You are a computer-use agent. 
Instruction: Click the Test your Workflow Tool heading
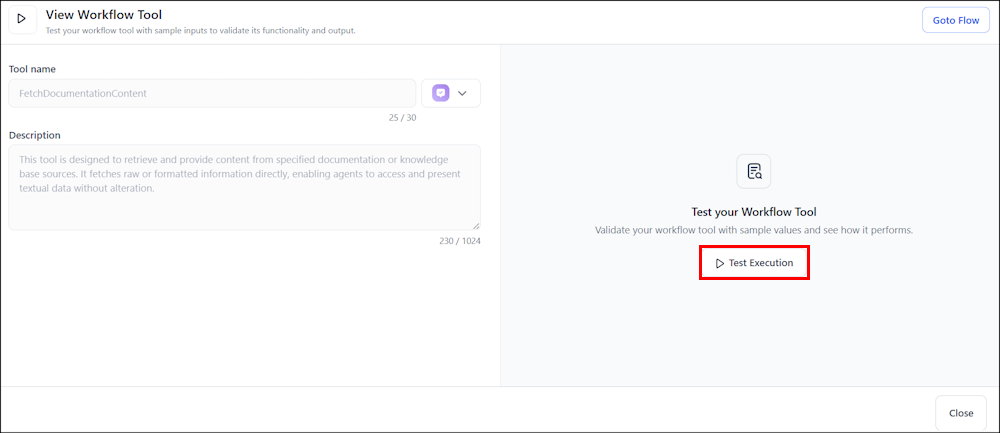click(x=754, y=212)
